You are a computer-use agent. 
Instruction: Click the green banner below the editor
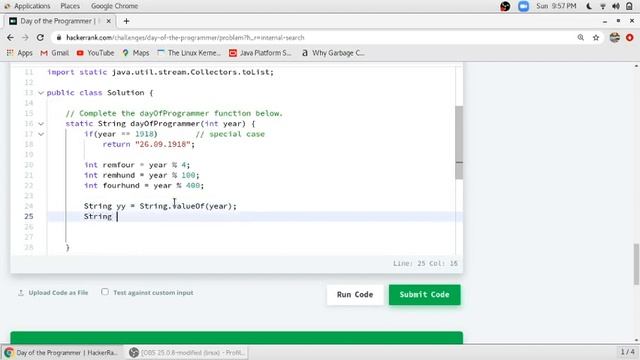pyautogui.click(x=237, y=338)
